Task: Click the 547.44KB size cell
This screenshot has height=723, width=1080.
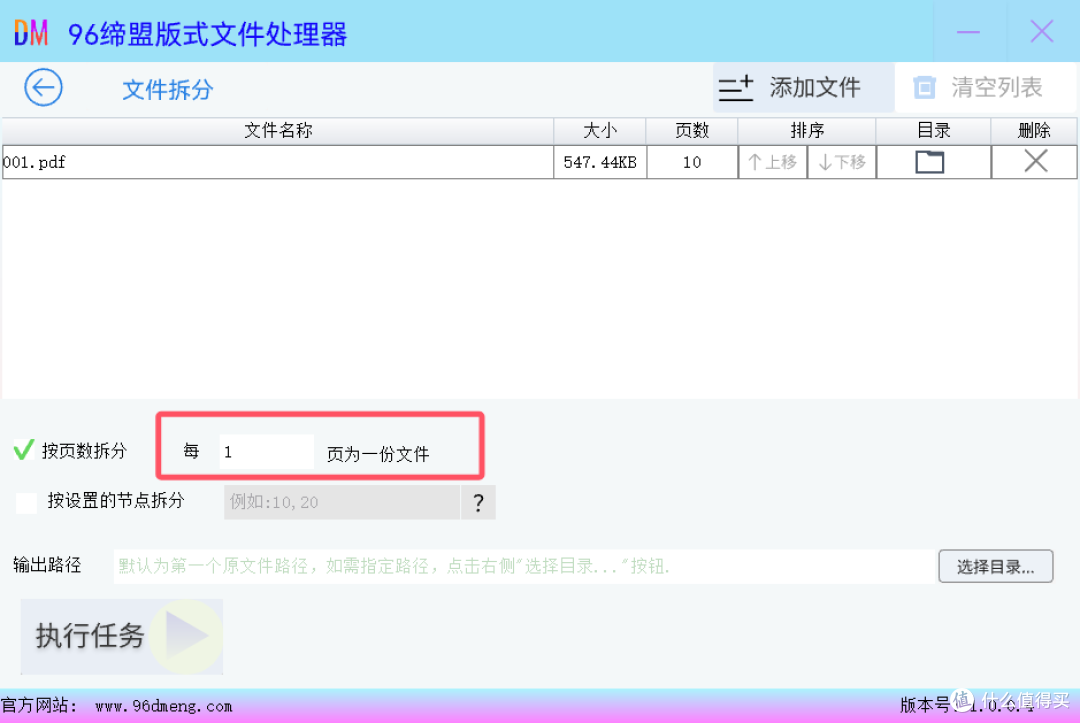Action: pyautogui.click(x=600, y=163)
